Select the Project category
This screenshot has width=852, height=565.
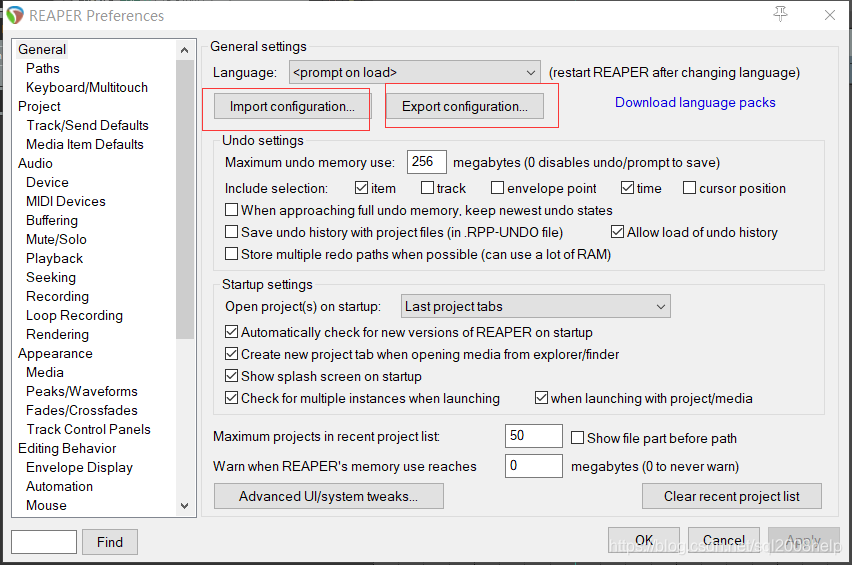(39, 106)
